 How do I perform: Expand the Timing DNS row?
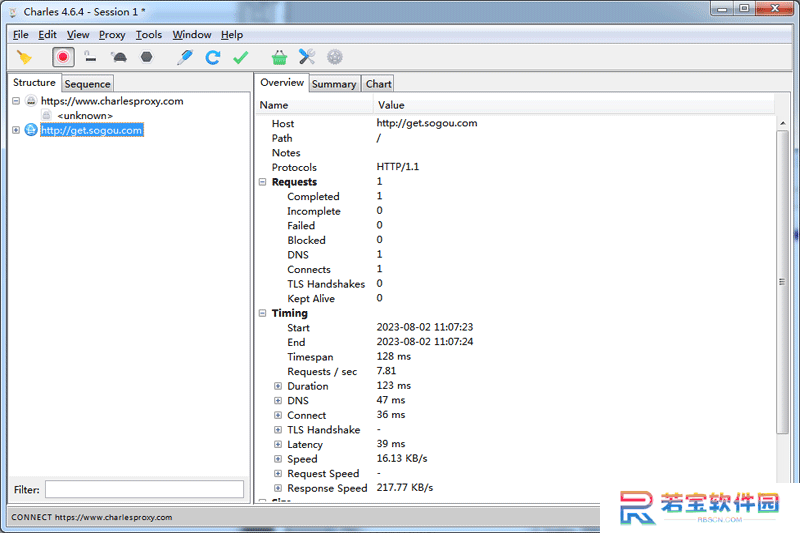pos(278,400)
